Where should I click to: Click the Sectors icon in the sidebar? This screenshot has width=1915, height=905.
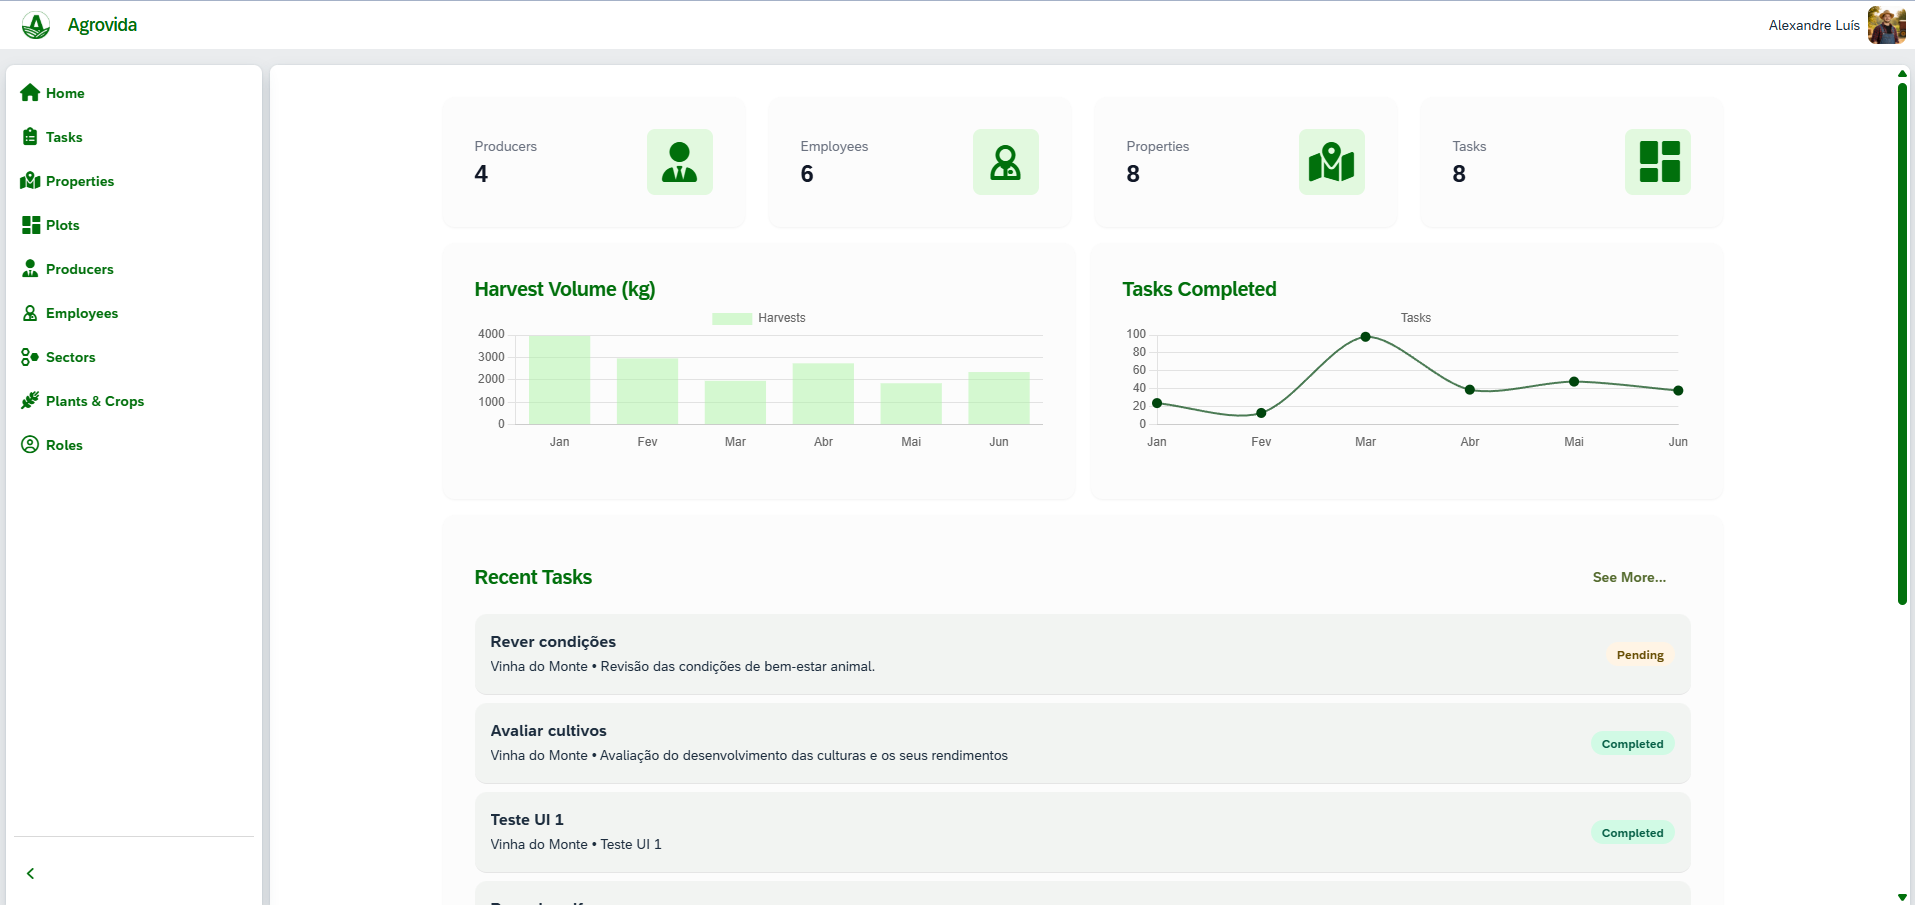[x=30, y=357]
